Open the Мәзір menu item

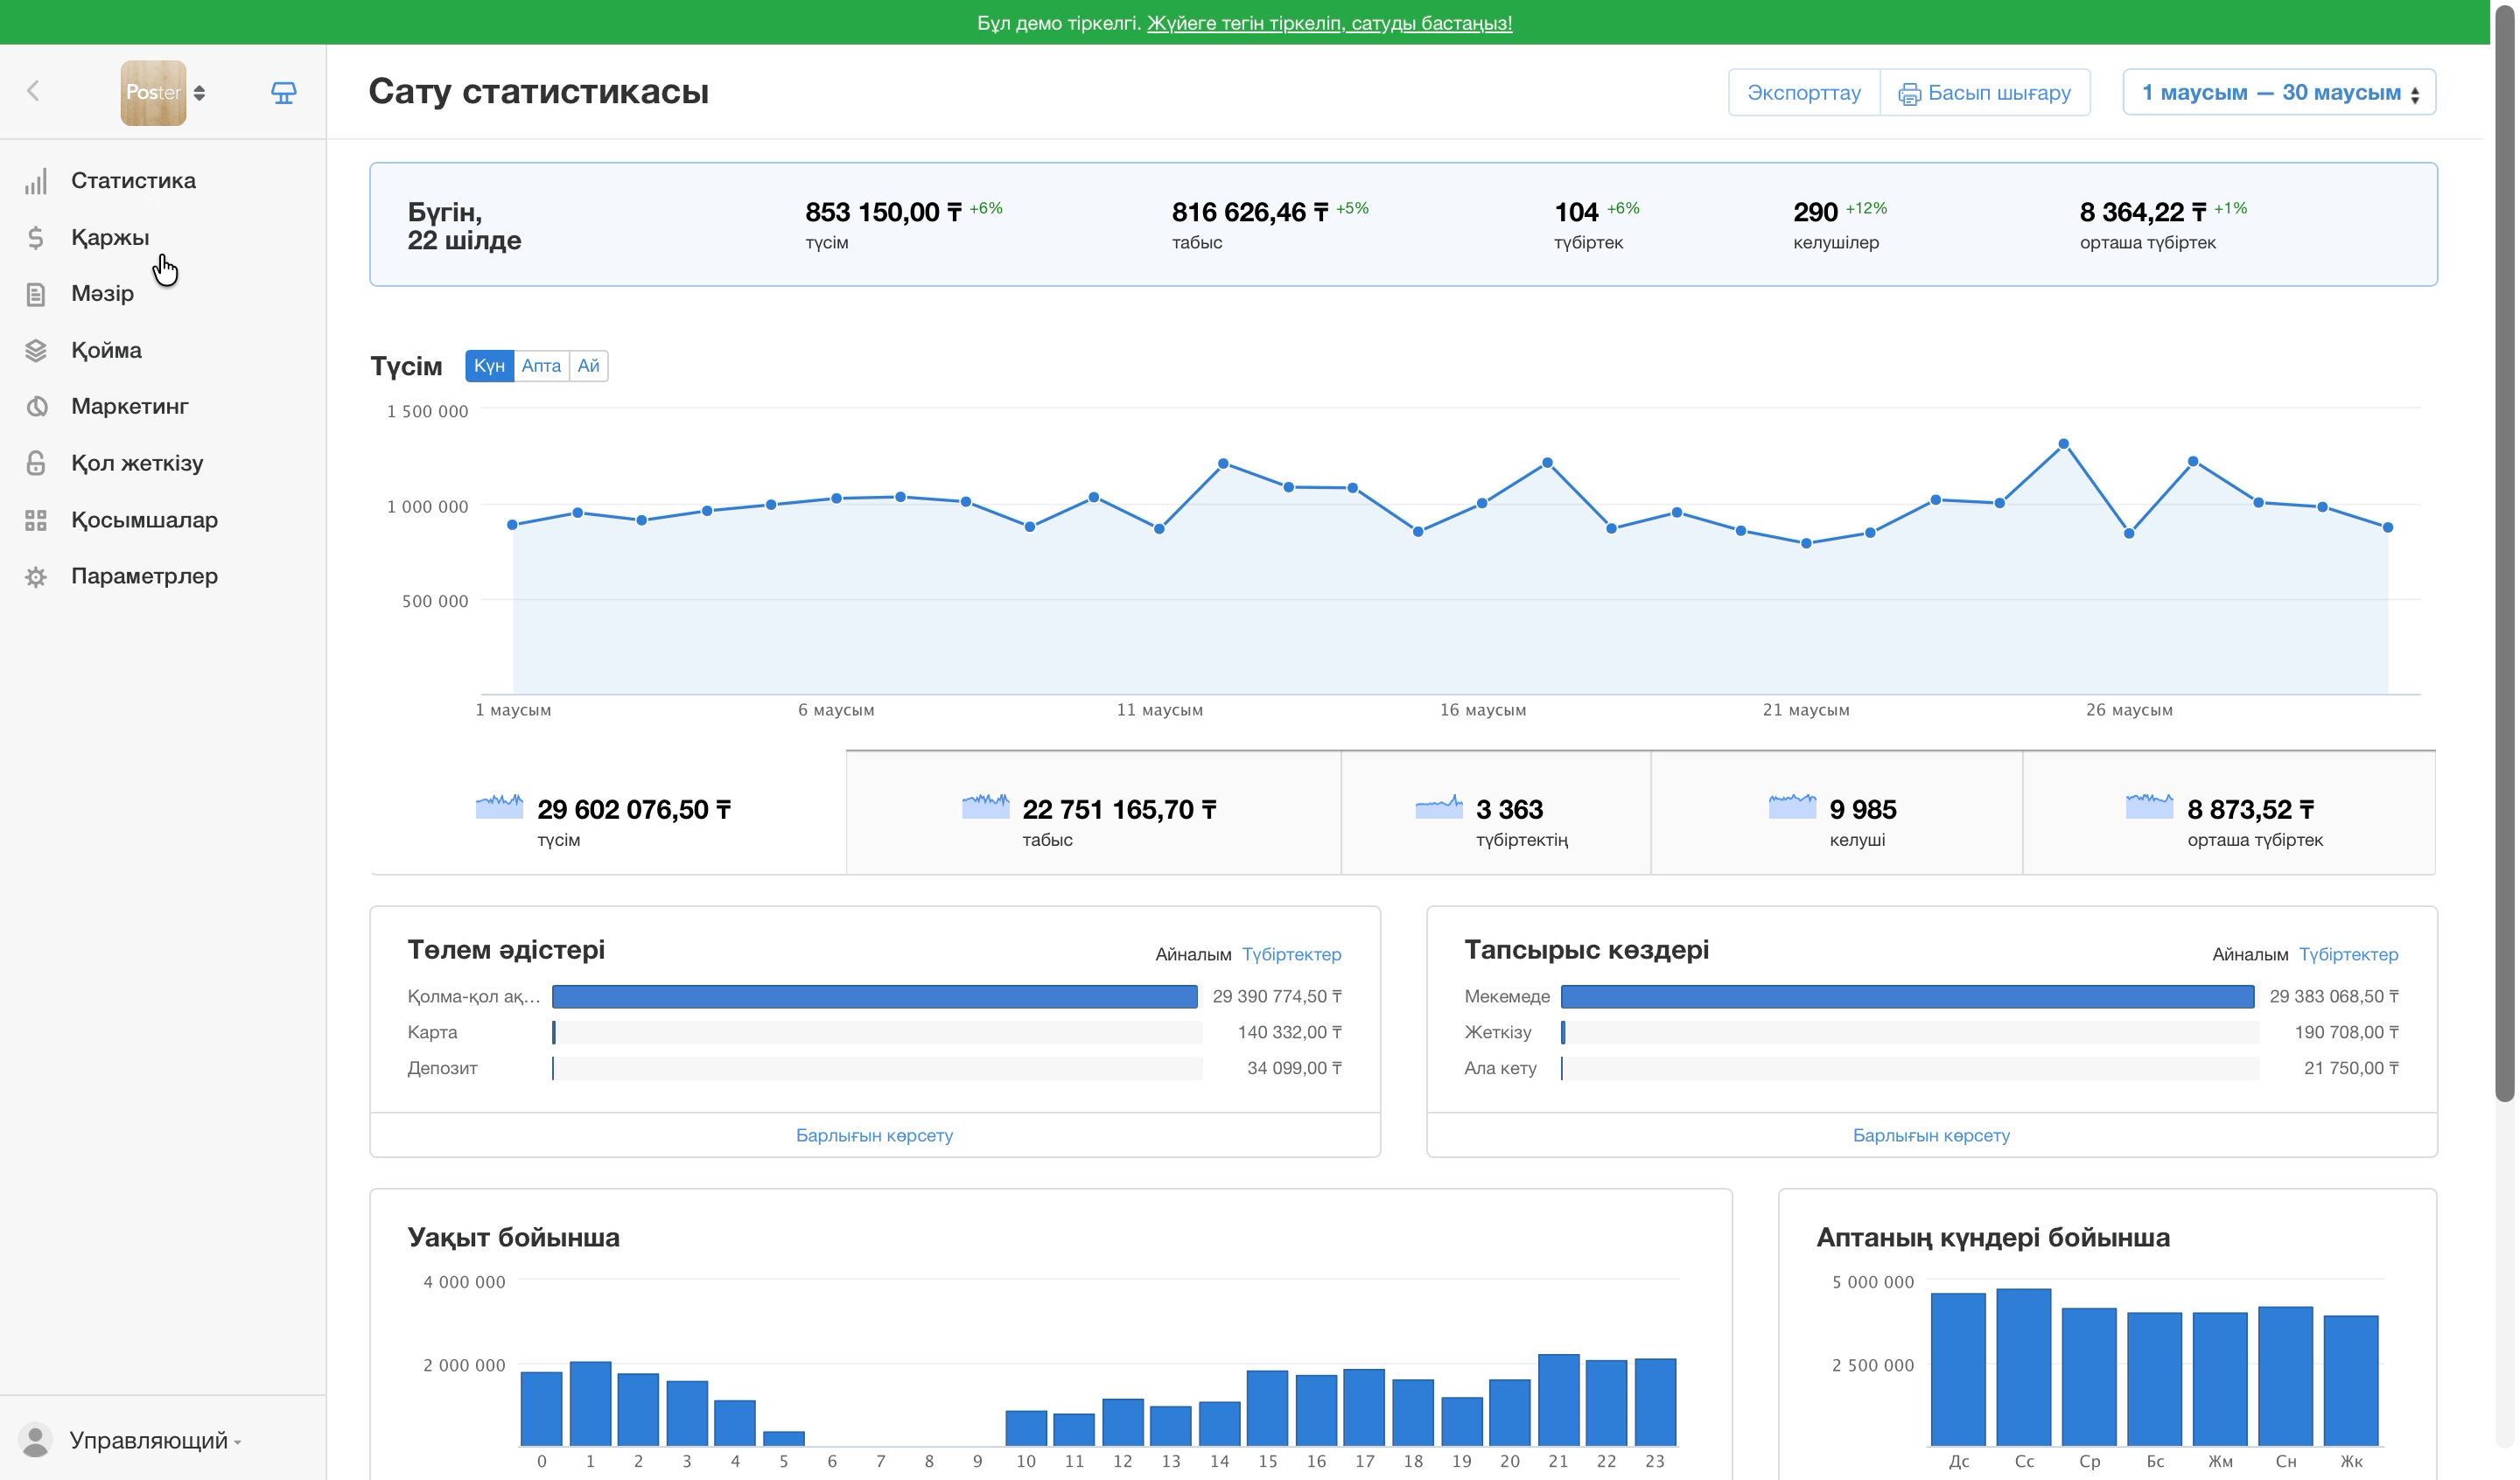coord(102,294)
